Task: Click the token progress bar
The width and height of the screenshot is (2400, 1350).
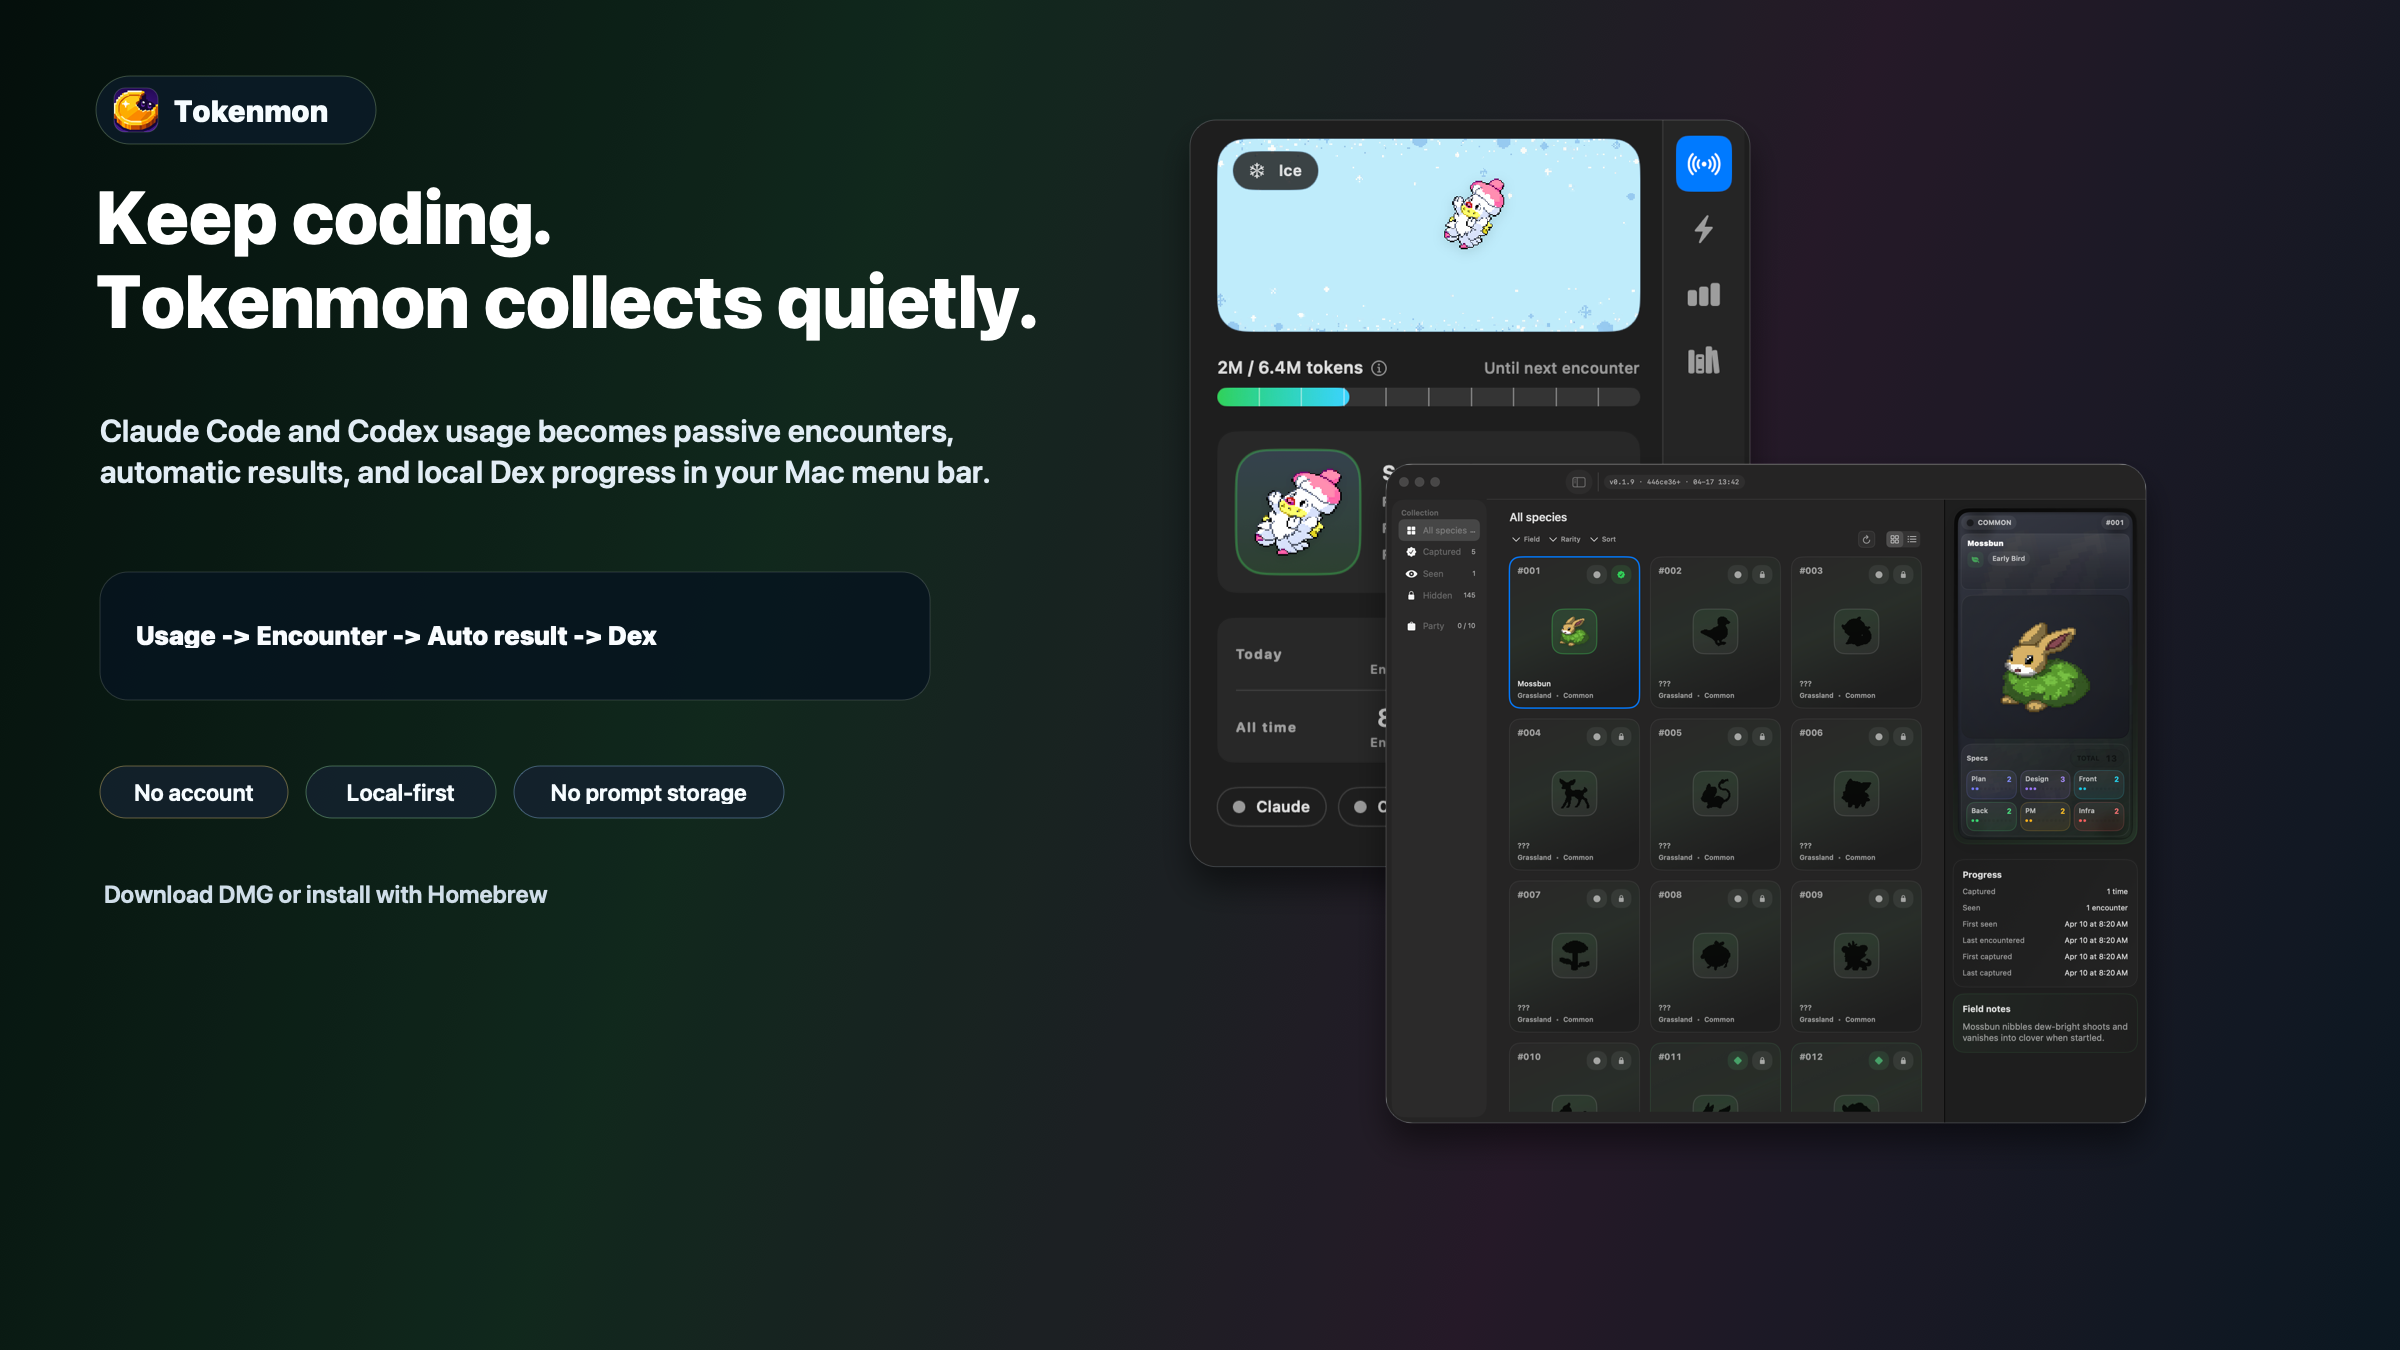Action: 1427,398
